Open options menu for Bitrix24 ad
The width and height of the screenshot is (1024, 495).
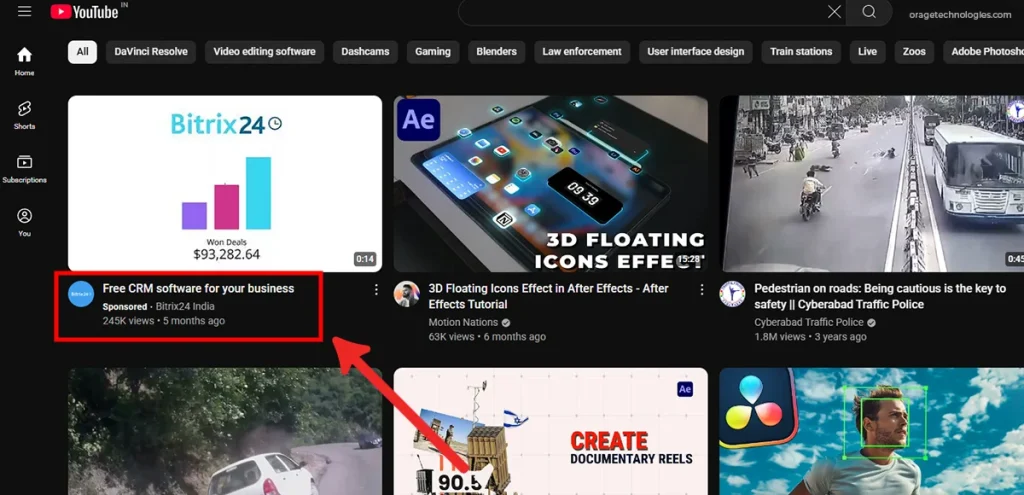point(376,290)
